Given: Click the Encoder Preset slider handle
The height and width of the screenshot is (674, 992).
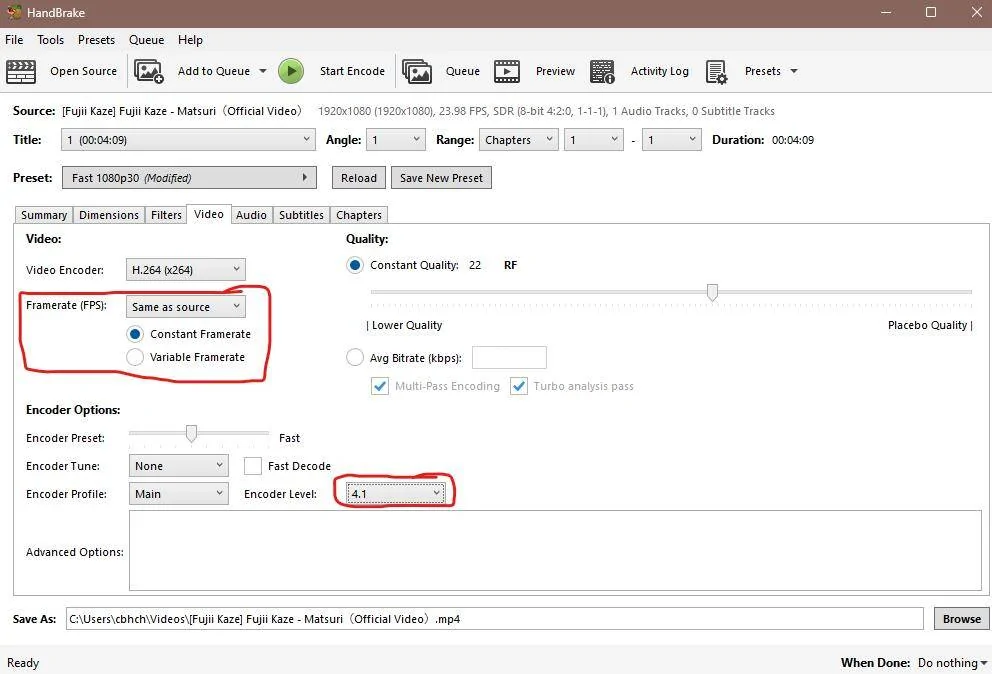Looking at the screenshot, I should click(x=191, y=434).
